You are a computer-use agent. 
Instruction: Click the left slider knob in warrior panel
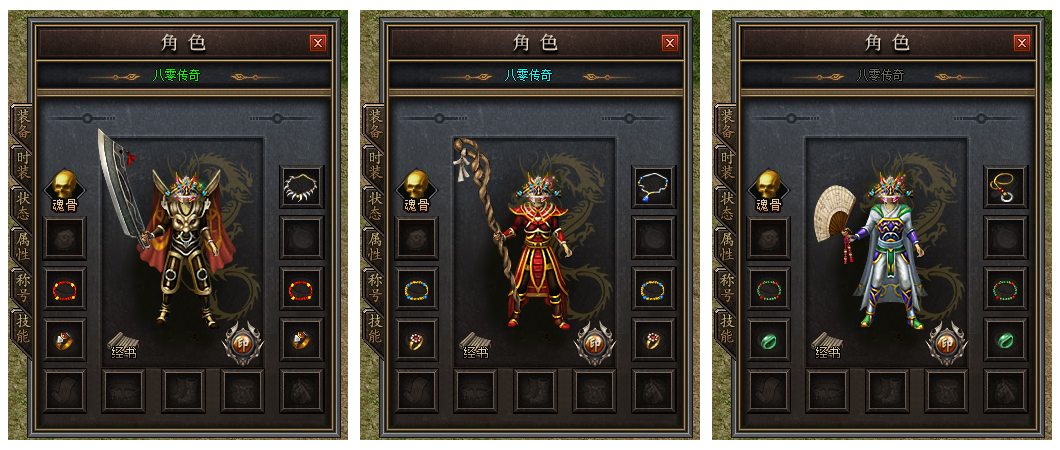pyautogui.click(x=87, y=118)
